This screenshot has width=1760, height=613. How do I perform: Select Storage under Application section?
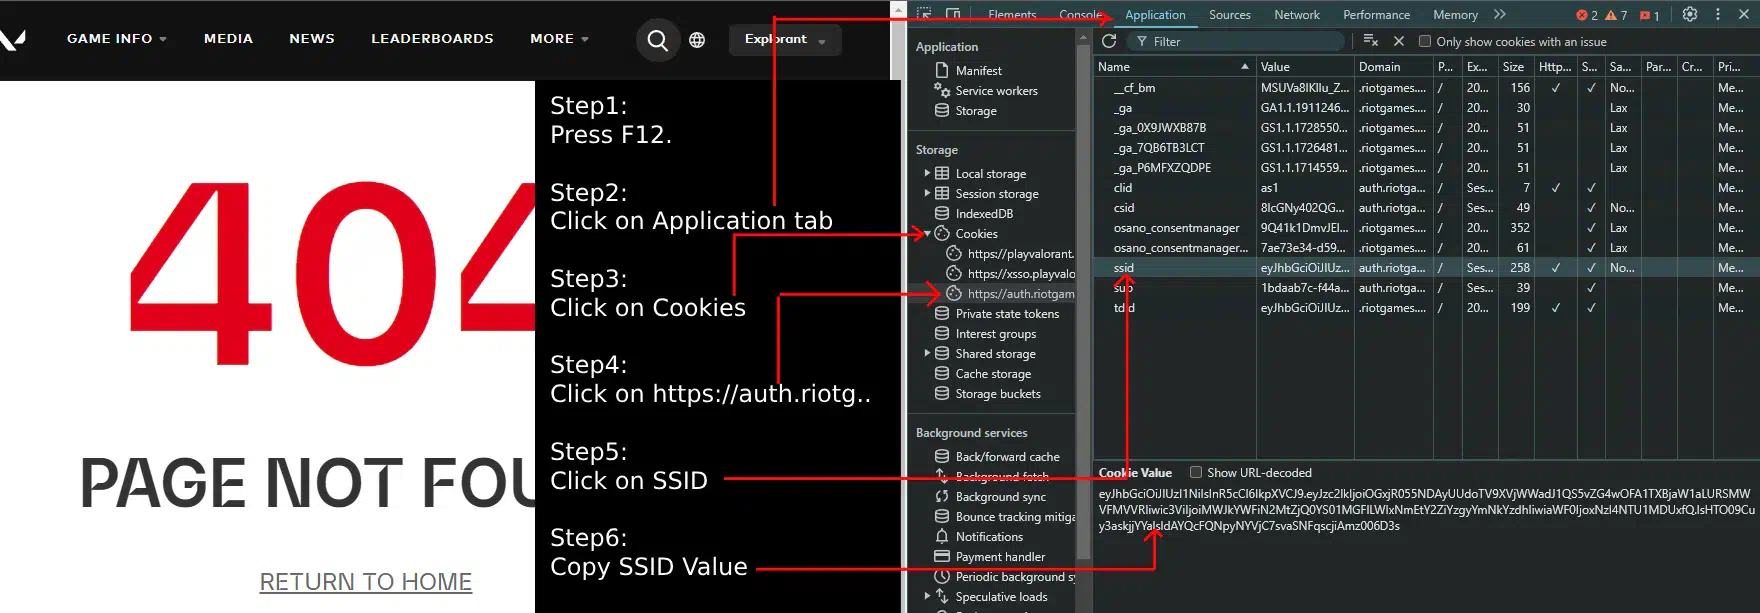(975, 111)
